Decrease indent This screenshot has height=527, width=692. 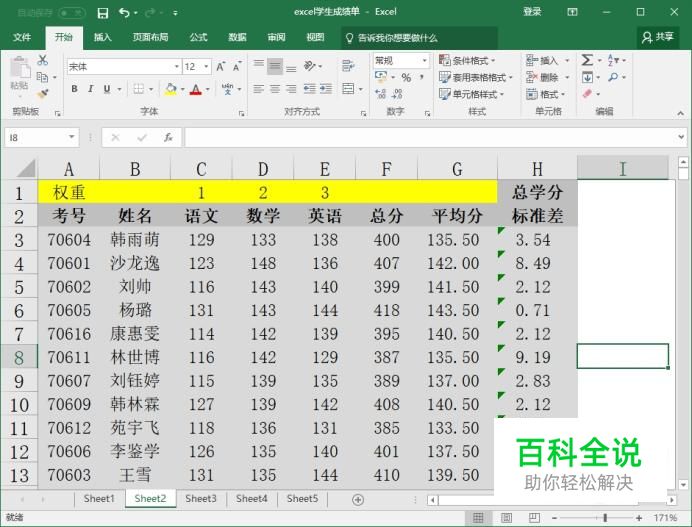[x=309, y=89]
